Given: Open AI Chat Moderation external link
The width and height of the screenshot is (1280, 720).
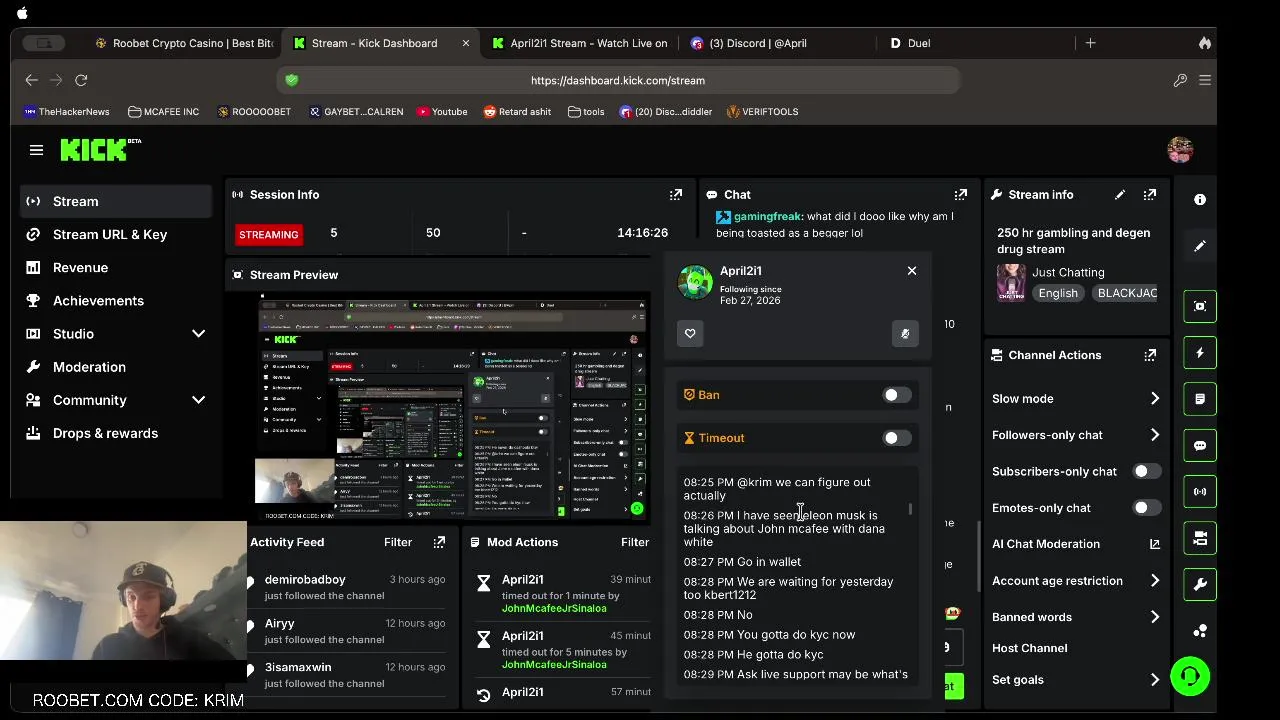Looking at the screenshot, I should (x=1155, y=544).
